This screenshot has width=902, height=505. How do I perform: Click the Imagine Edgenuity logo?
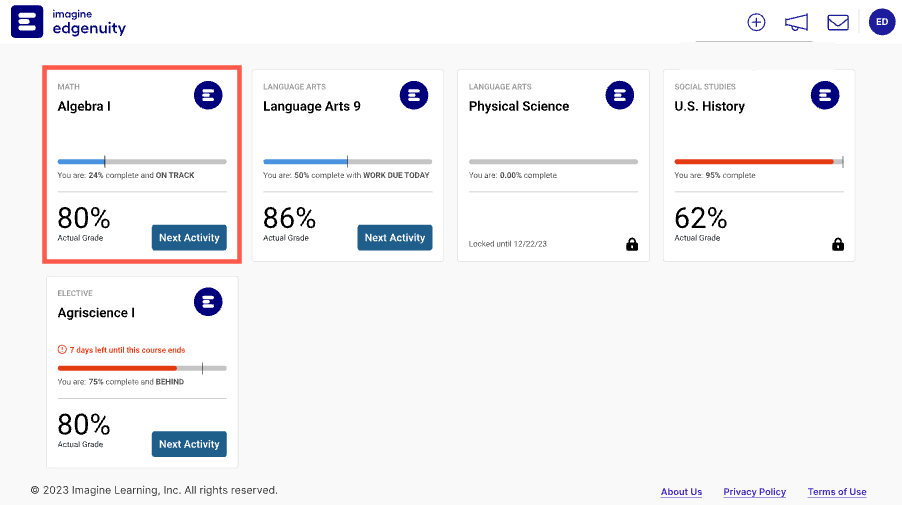click(69, 22)
